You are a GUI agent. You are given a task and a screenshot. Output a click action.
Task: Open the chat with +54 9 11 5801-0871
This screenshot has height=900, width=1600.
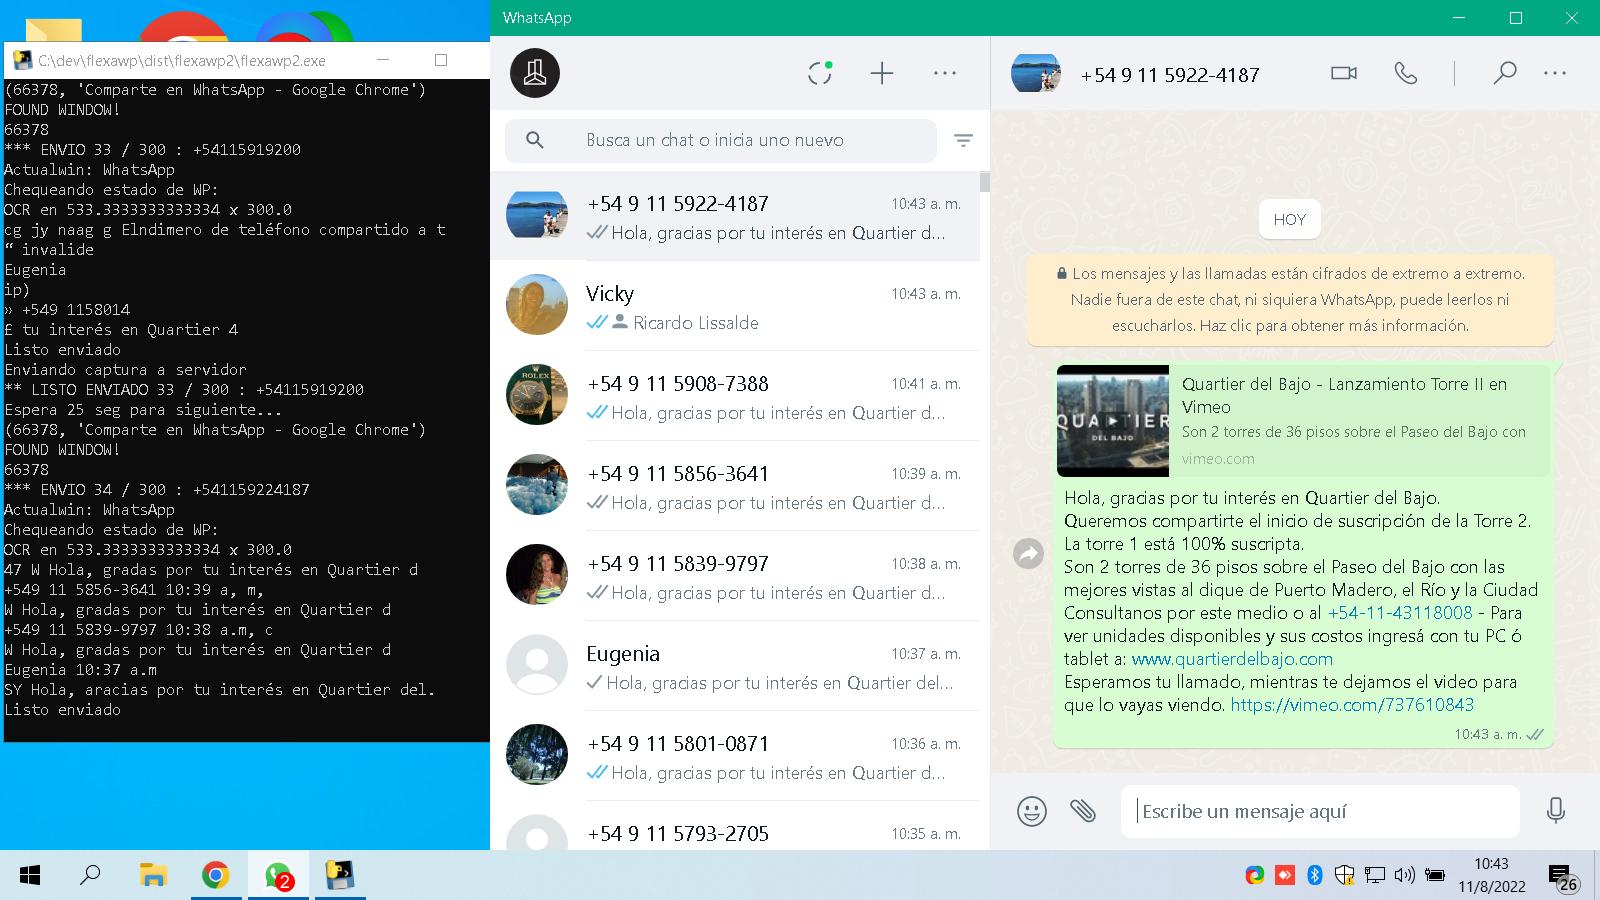(735, 756)
